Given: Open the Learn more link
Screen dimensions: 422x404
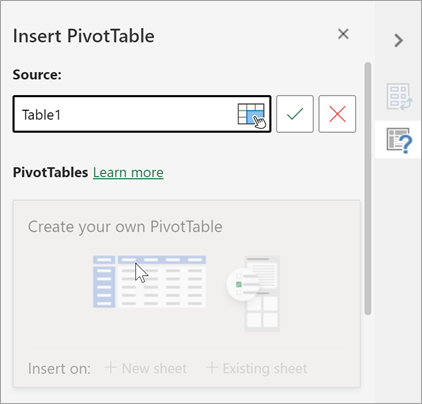Looking at the screenshot, I should click(x=128, y=173).
